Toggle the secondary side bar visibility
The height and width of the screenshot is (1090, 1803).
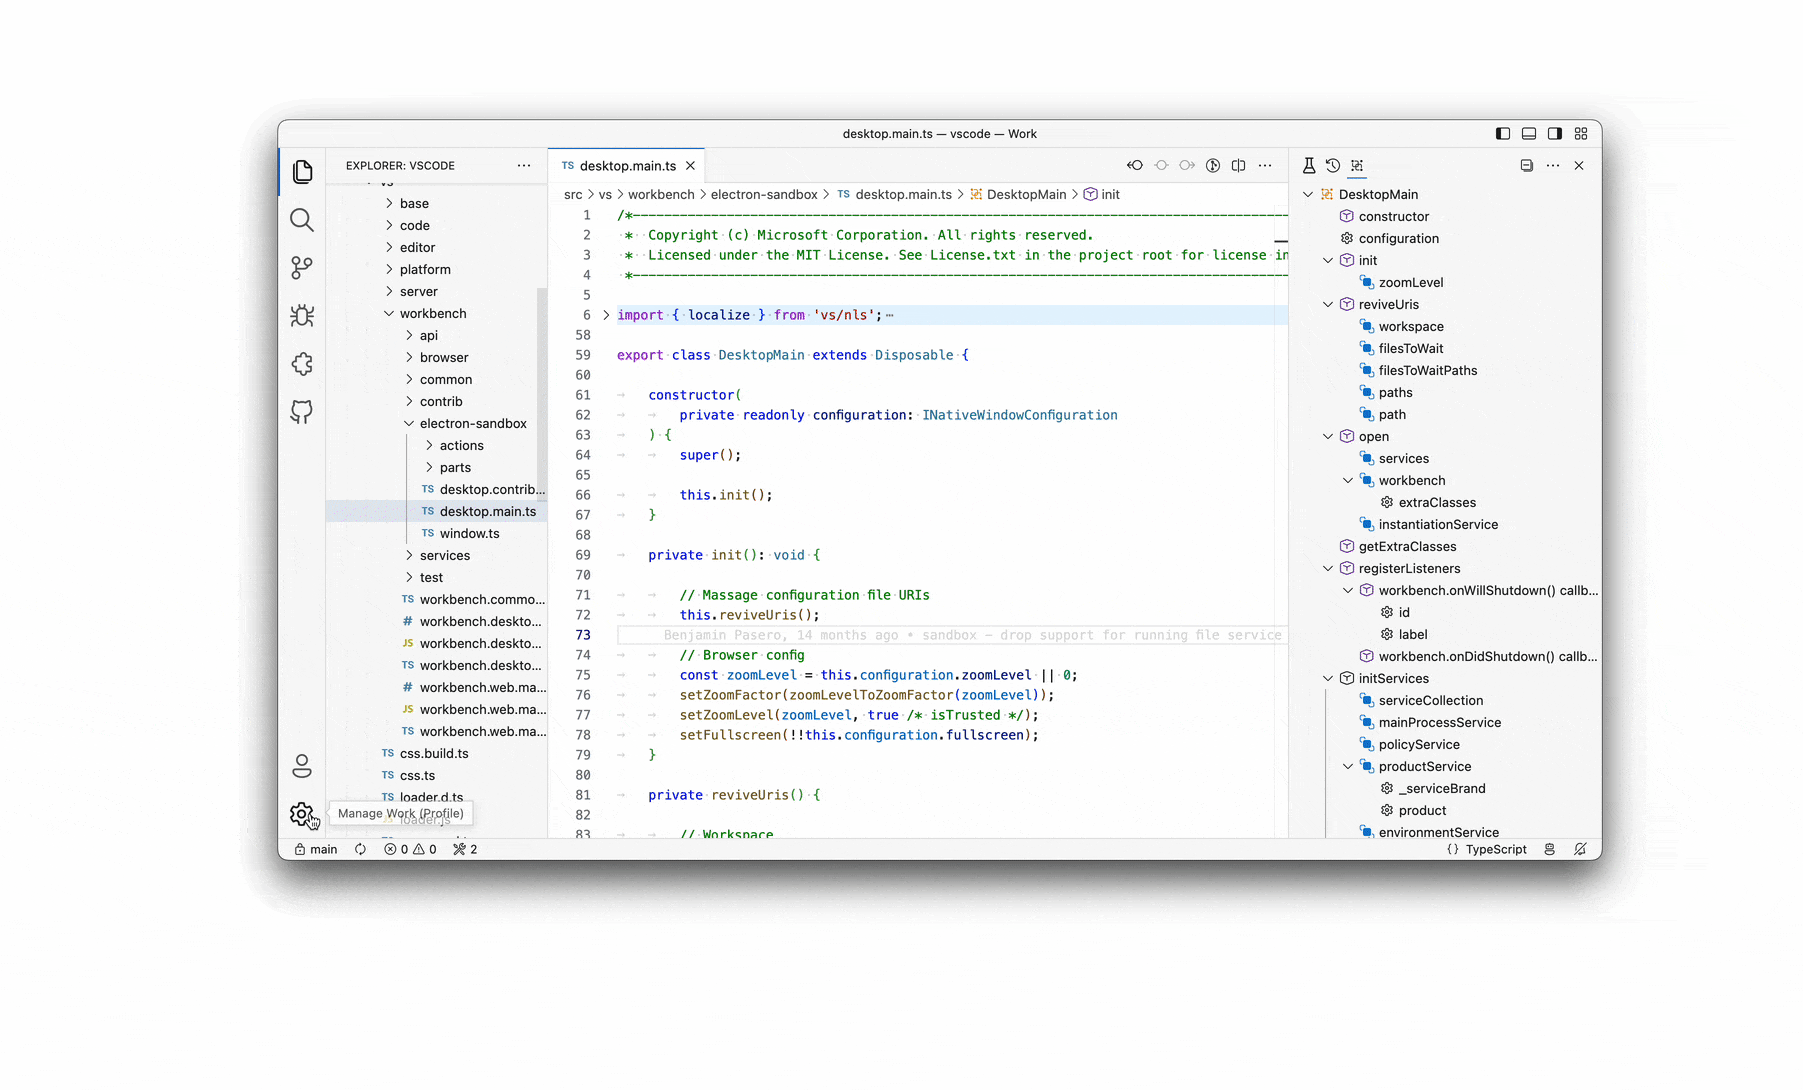click(1554, 133)
